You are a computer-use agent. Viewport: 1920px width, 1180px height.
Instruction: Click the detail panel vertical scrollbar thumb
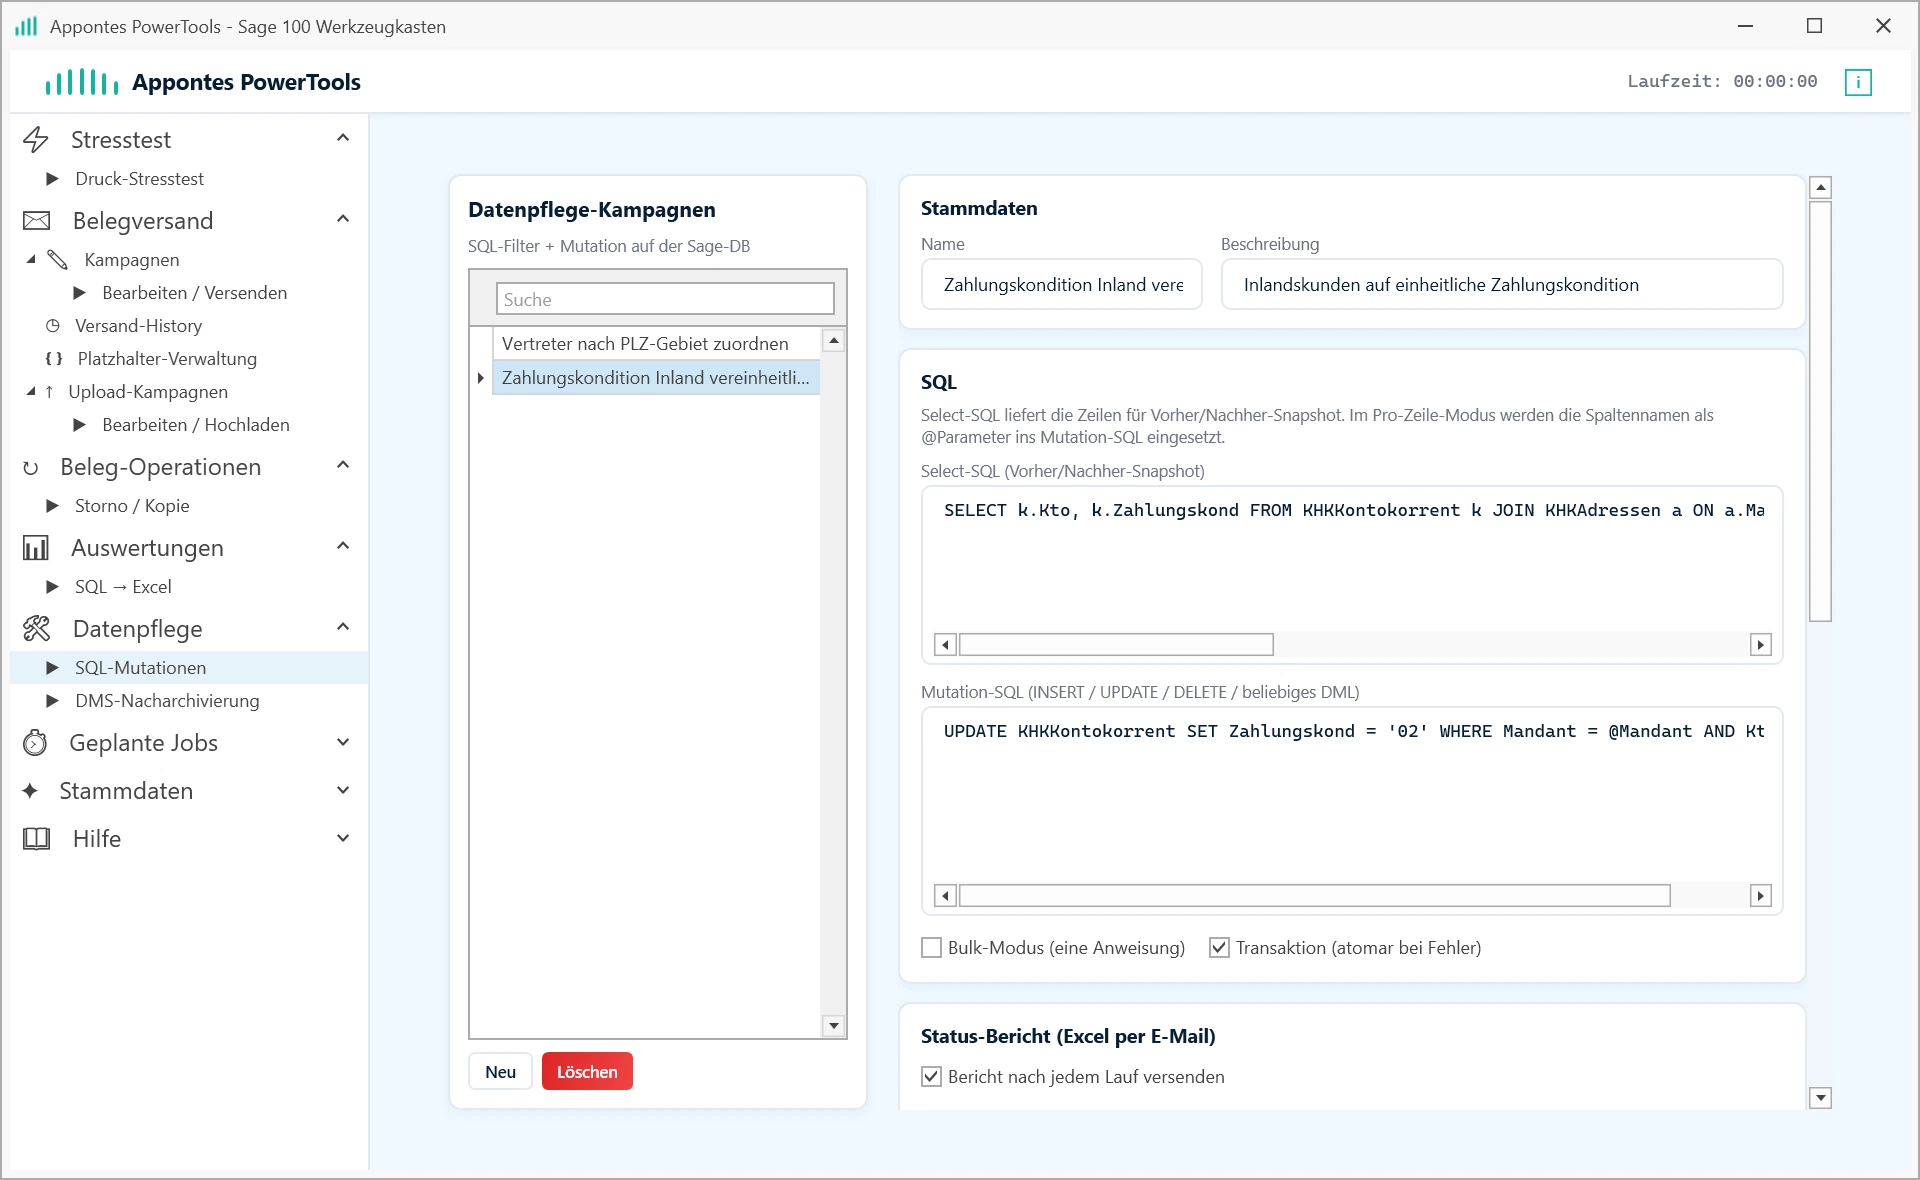click(1820, 411)
